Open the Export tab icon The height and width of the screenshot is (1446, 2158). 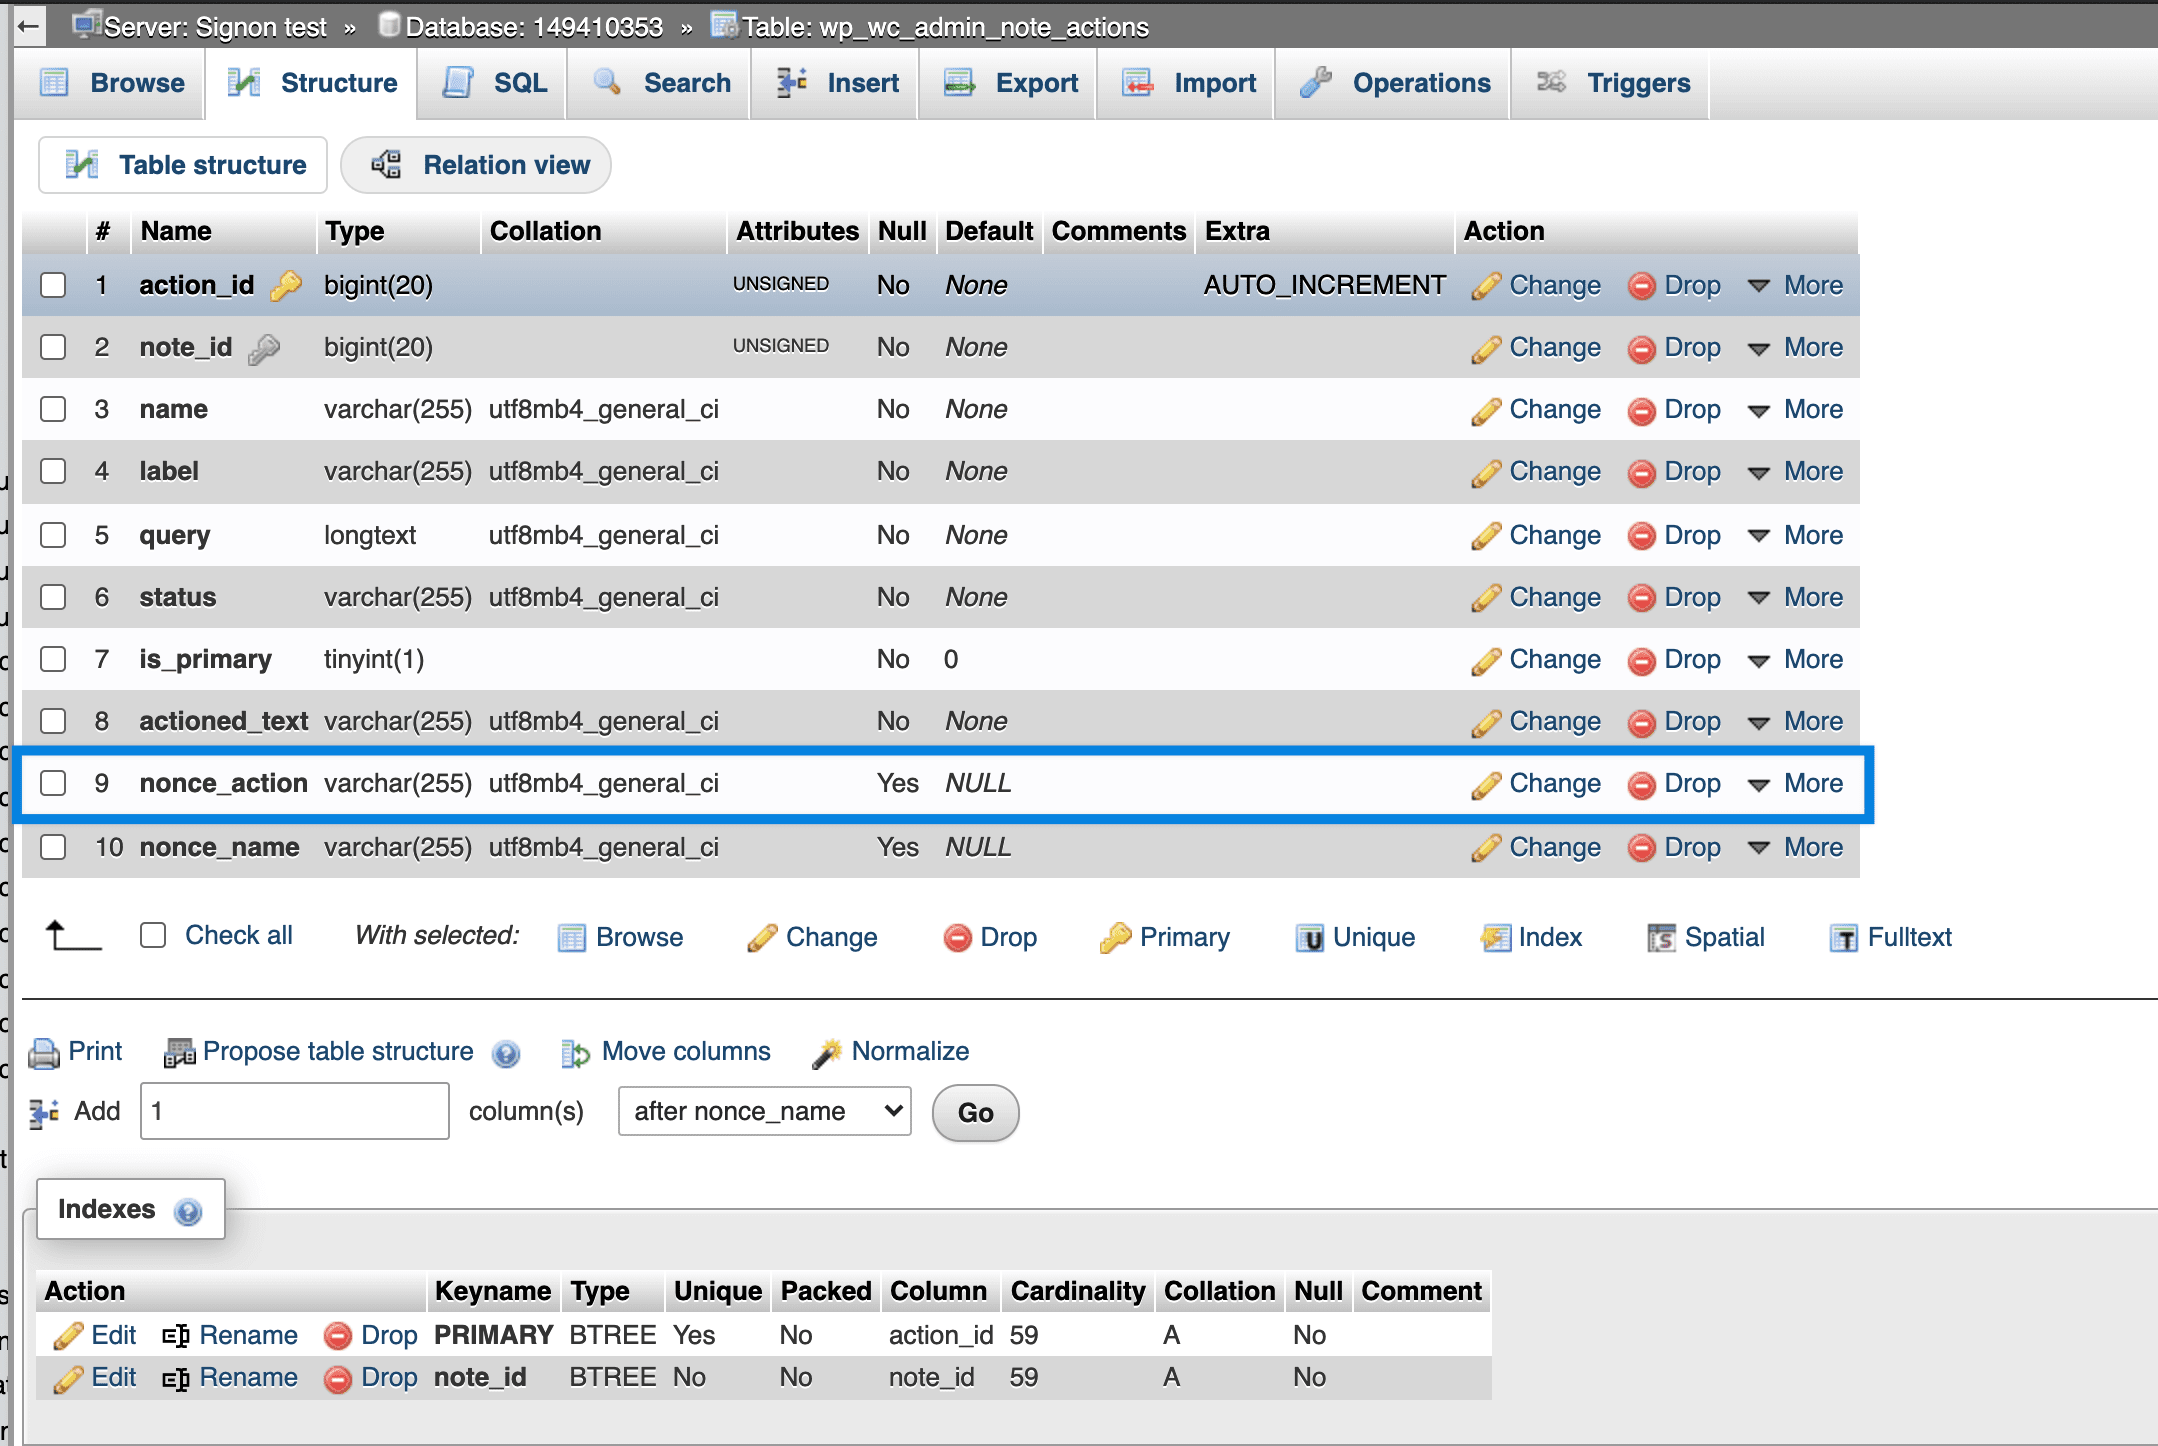click(958, 83)
